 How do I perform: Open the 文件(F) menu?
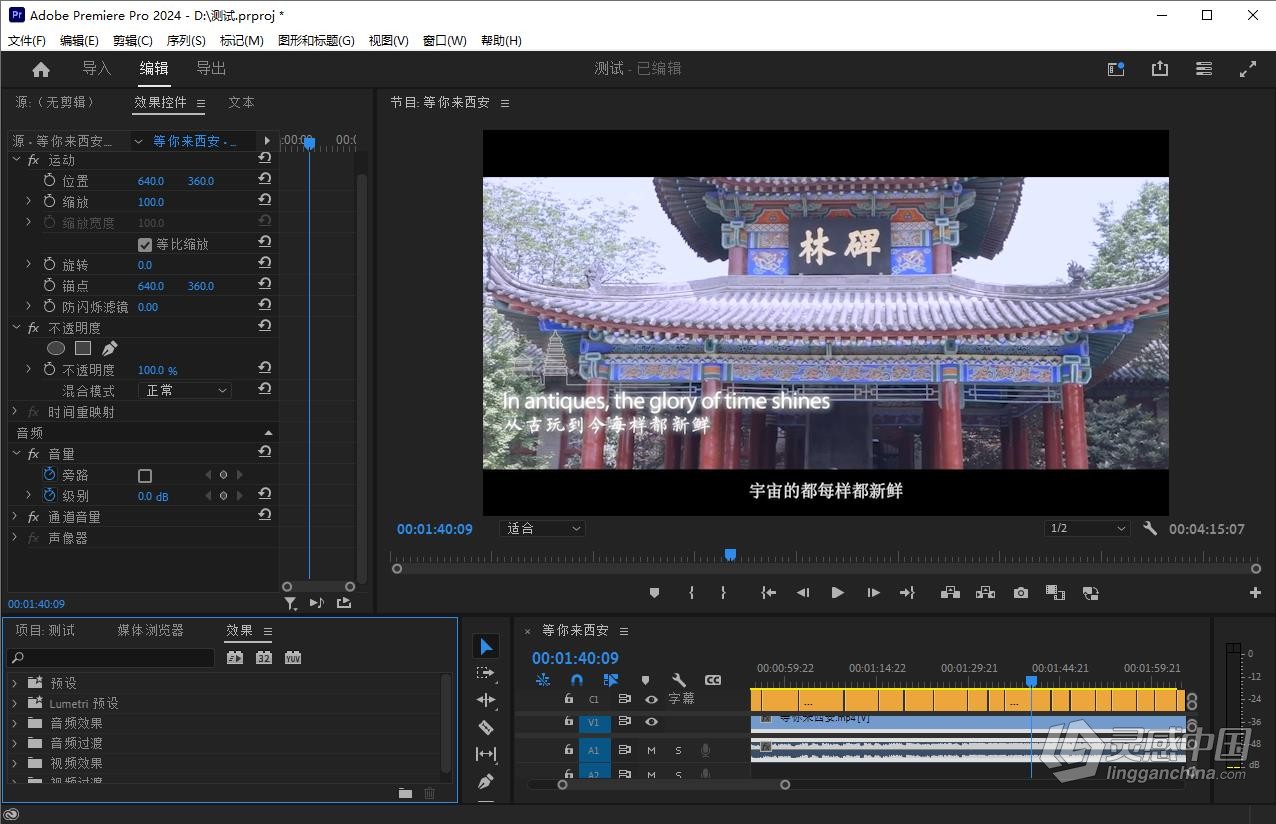27,41
